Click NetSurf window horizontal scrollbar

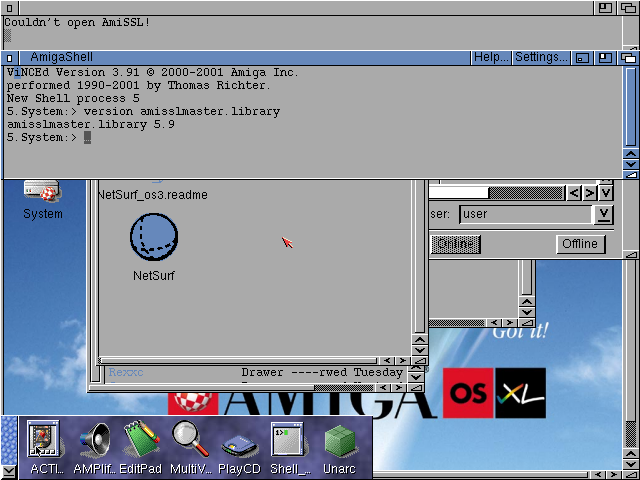point(238,361)
